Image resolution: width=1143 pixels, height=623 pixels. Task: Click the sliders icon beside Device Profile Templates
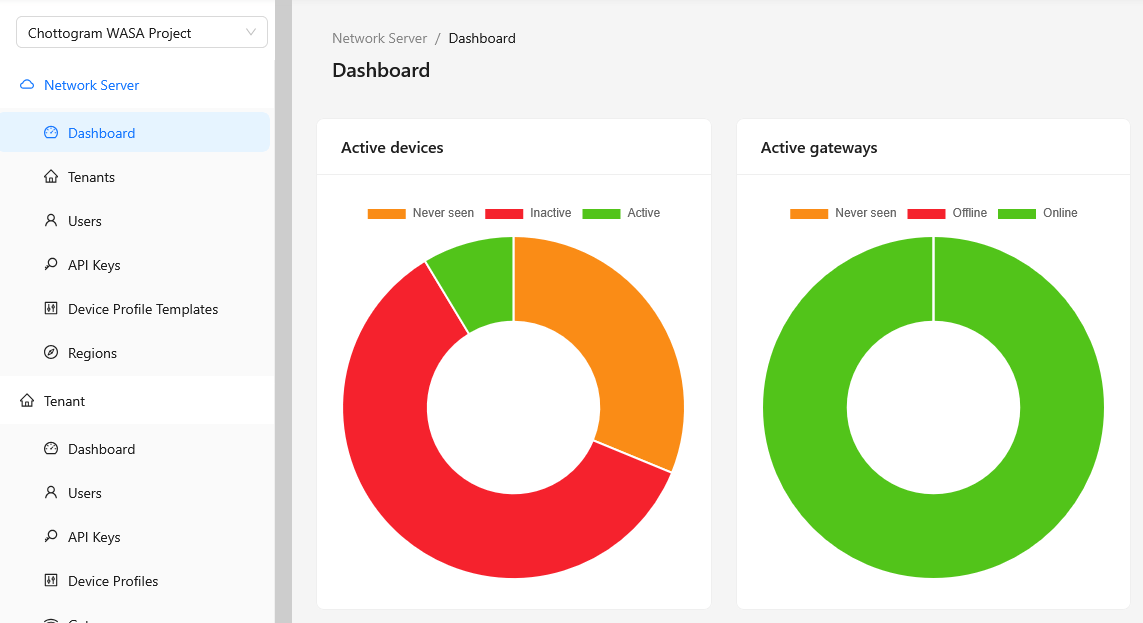pyautogui.click(x=51, y=308)
